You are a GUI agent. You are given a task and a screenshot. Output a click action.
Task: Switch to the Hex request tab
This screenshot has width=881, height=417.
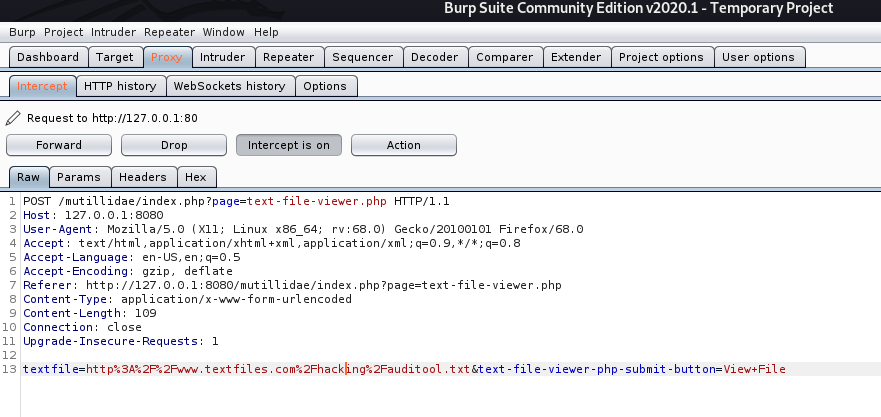196,177
